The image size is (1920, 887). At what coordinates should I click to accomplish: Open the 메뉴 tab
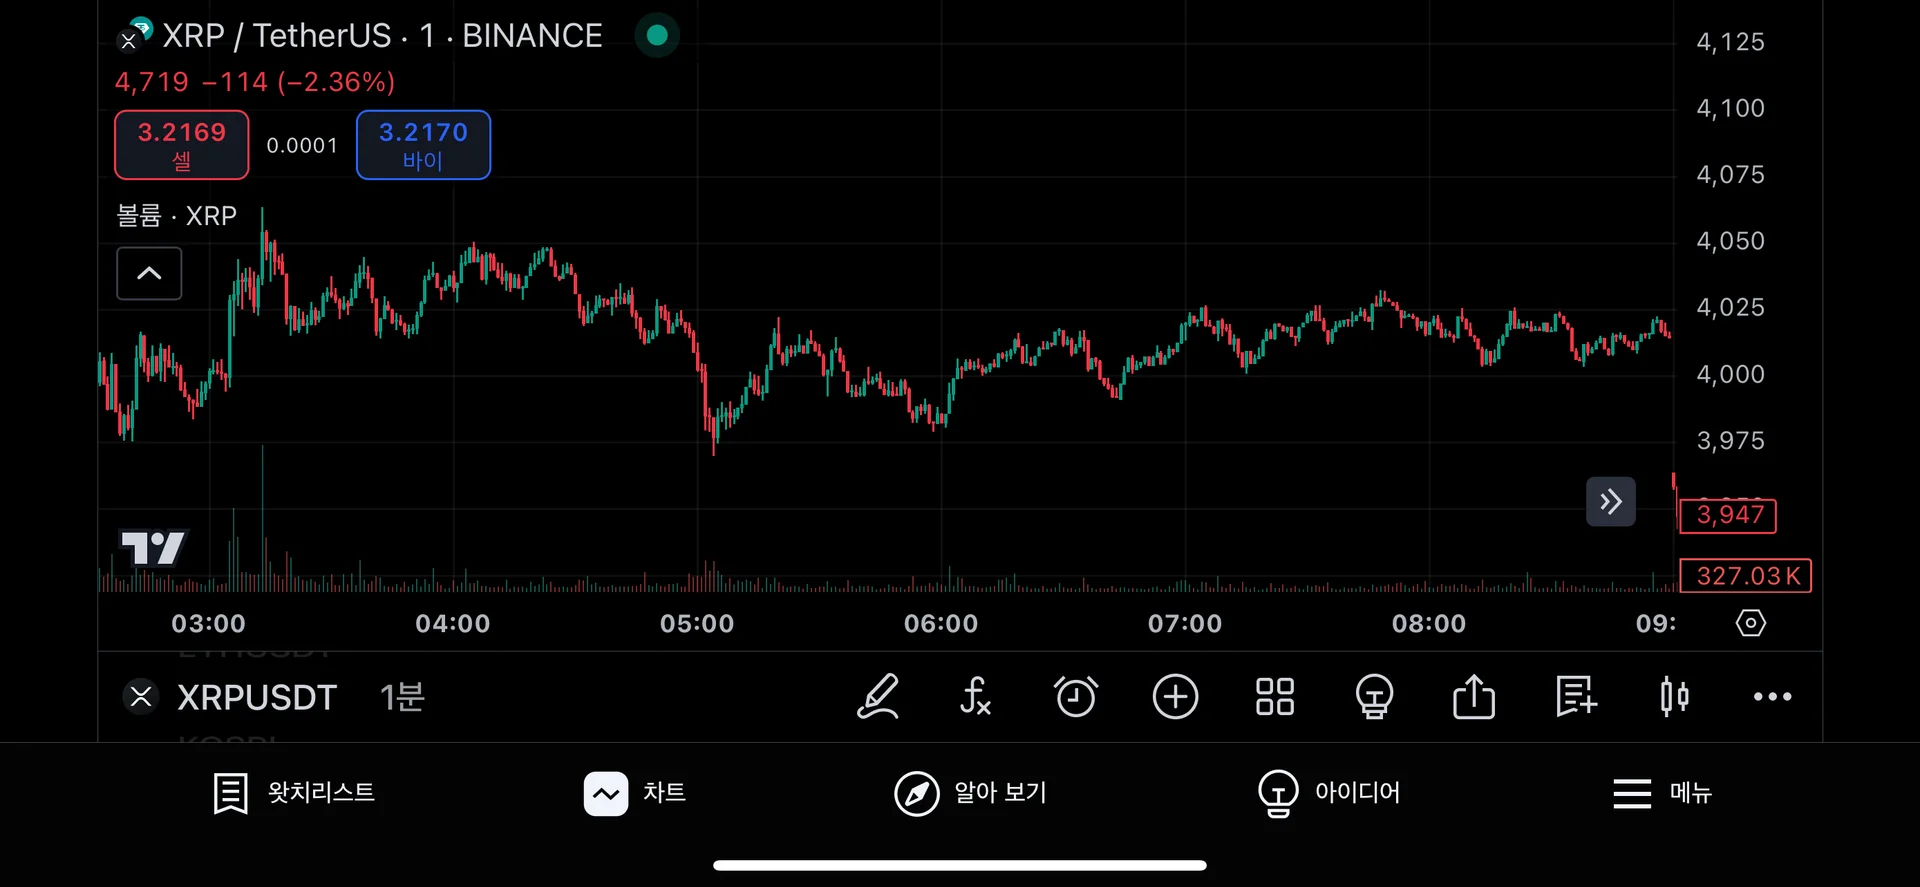1662,793
